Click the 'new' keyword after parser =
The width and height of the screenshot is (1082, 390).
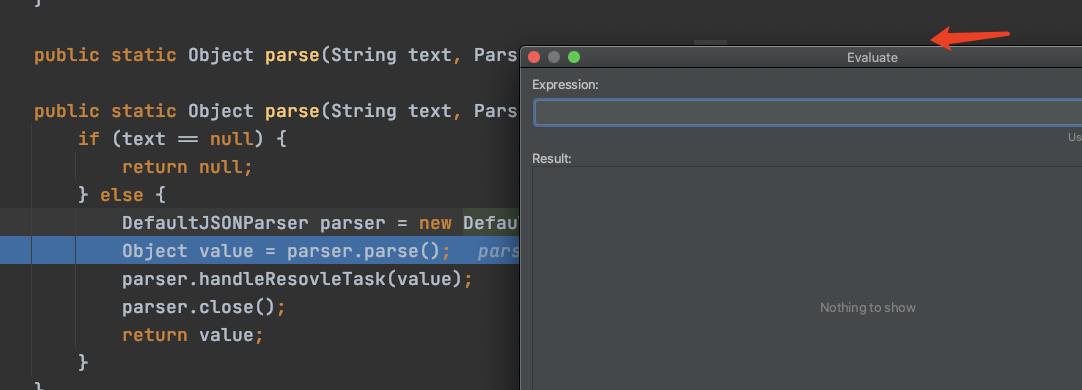point(435,223)
